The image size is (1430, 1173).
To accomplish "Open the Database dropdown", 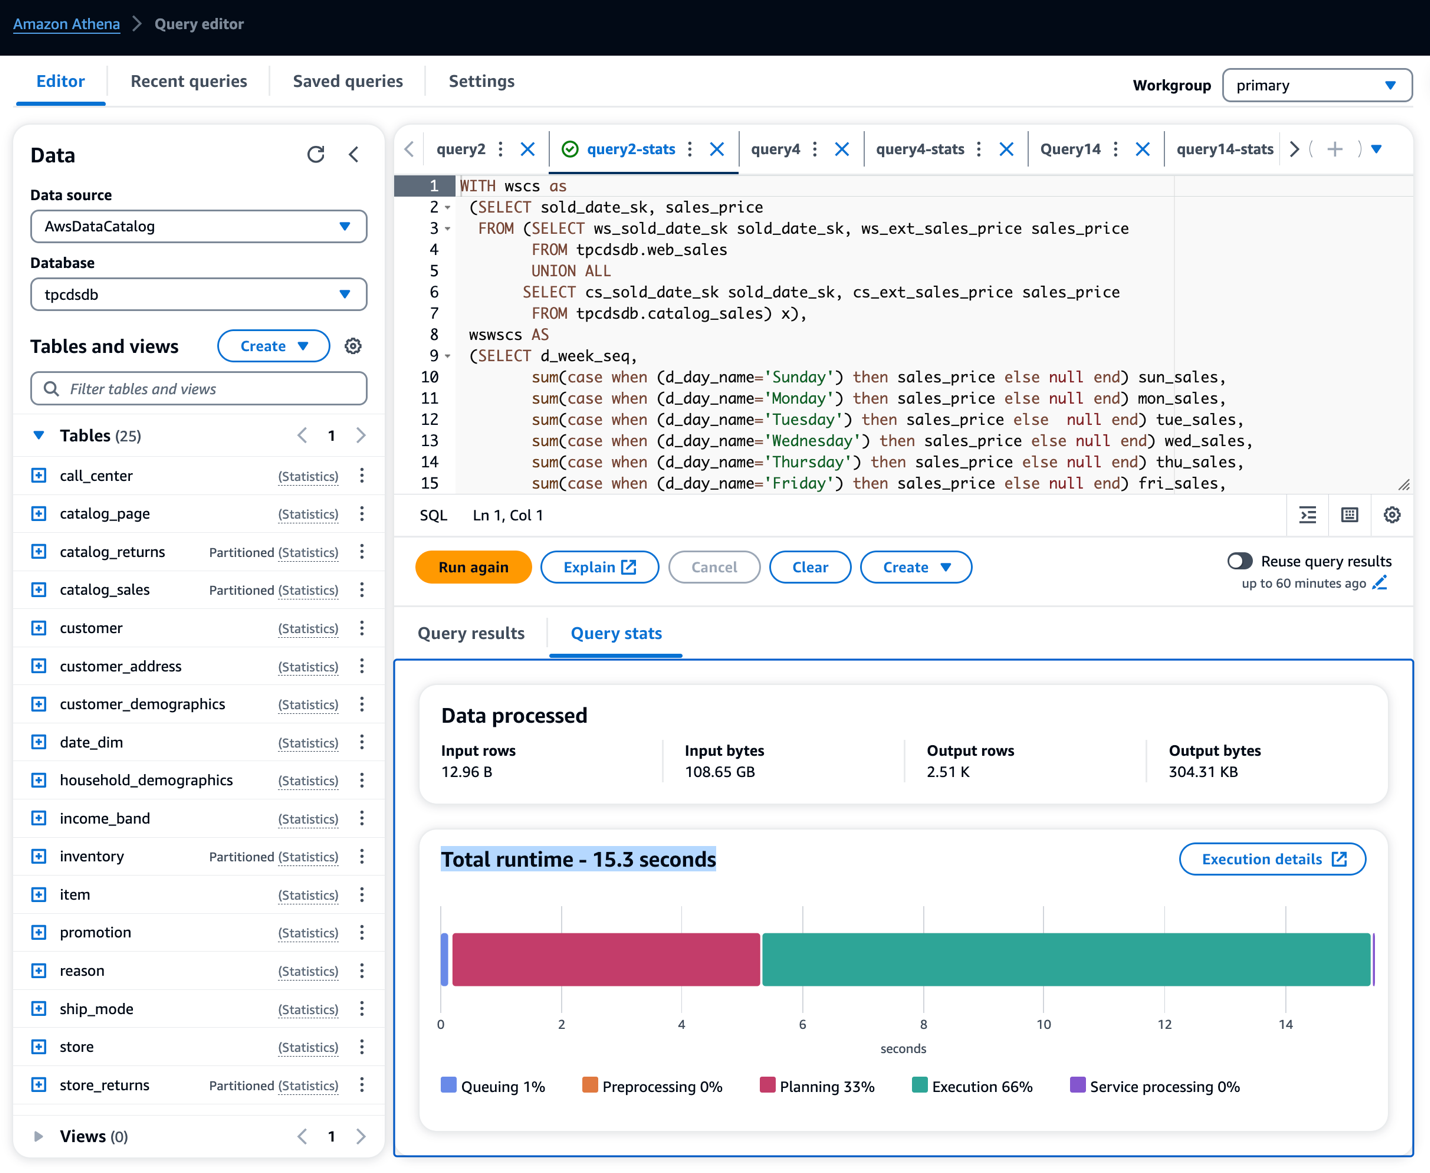I will pos(198,294).
